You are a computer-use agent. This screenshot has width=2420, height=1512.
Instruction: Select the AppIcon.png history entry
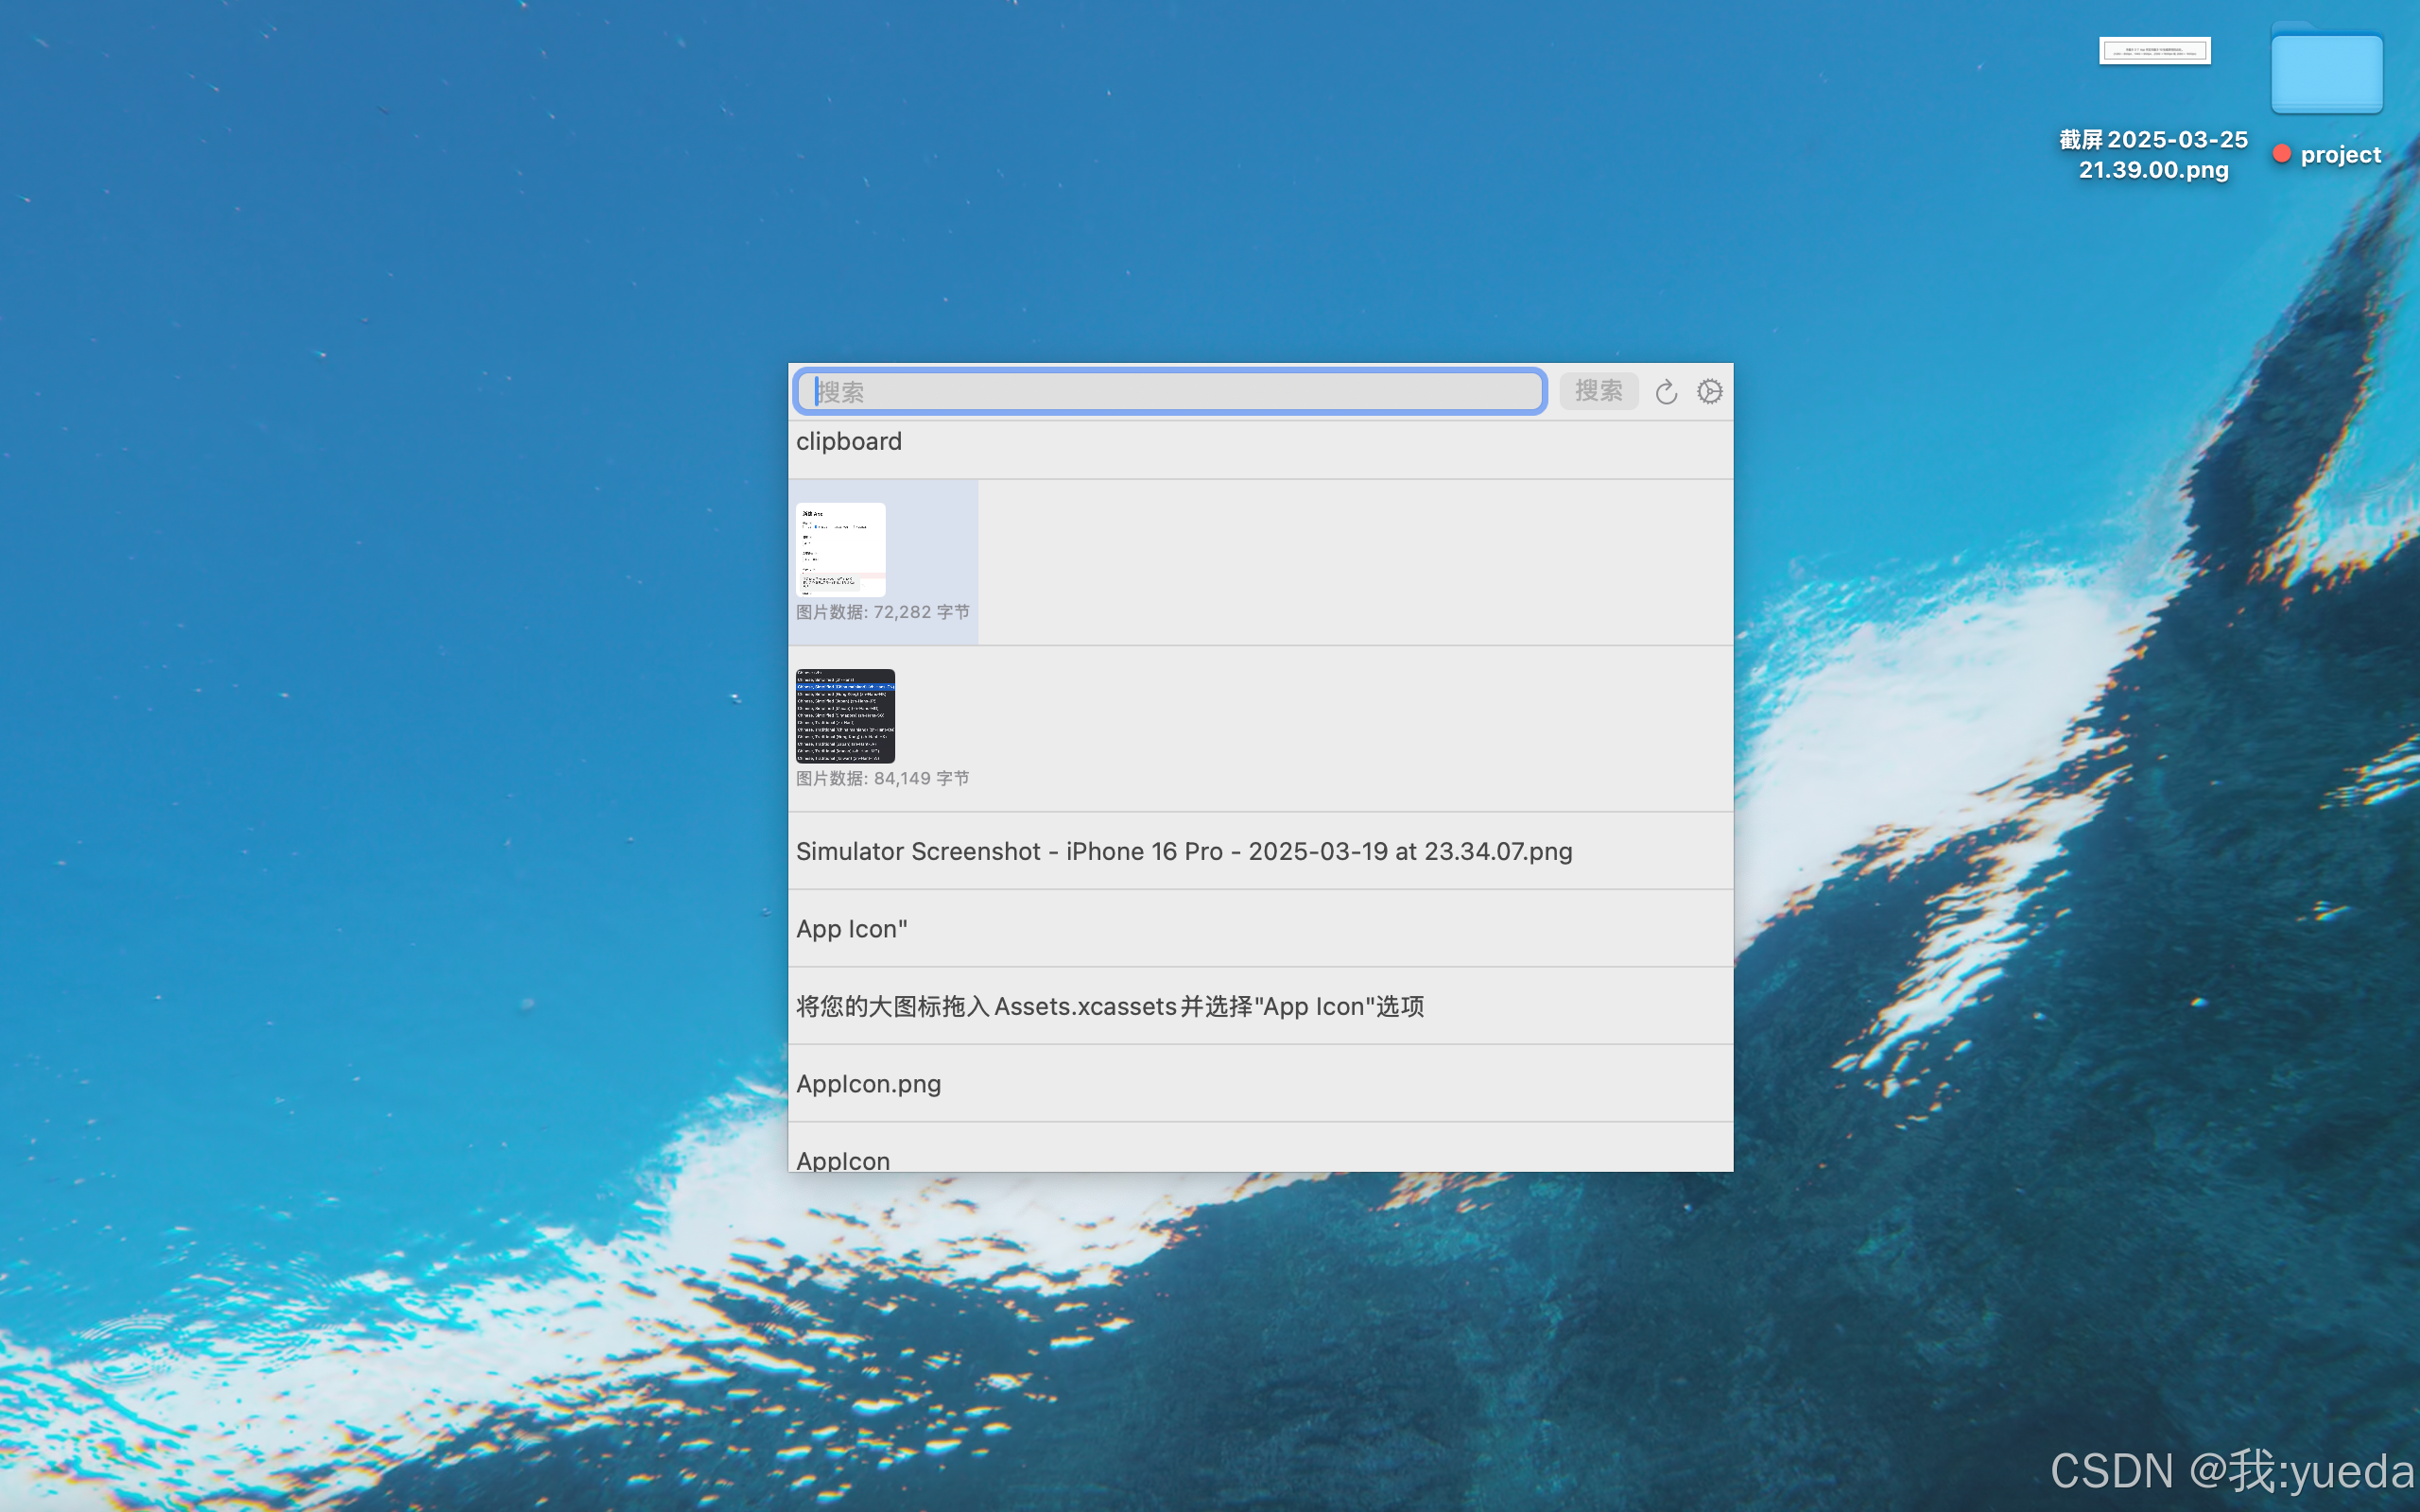coord(868,1084)
